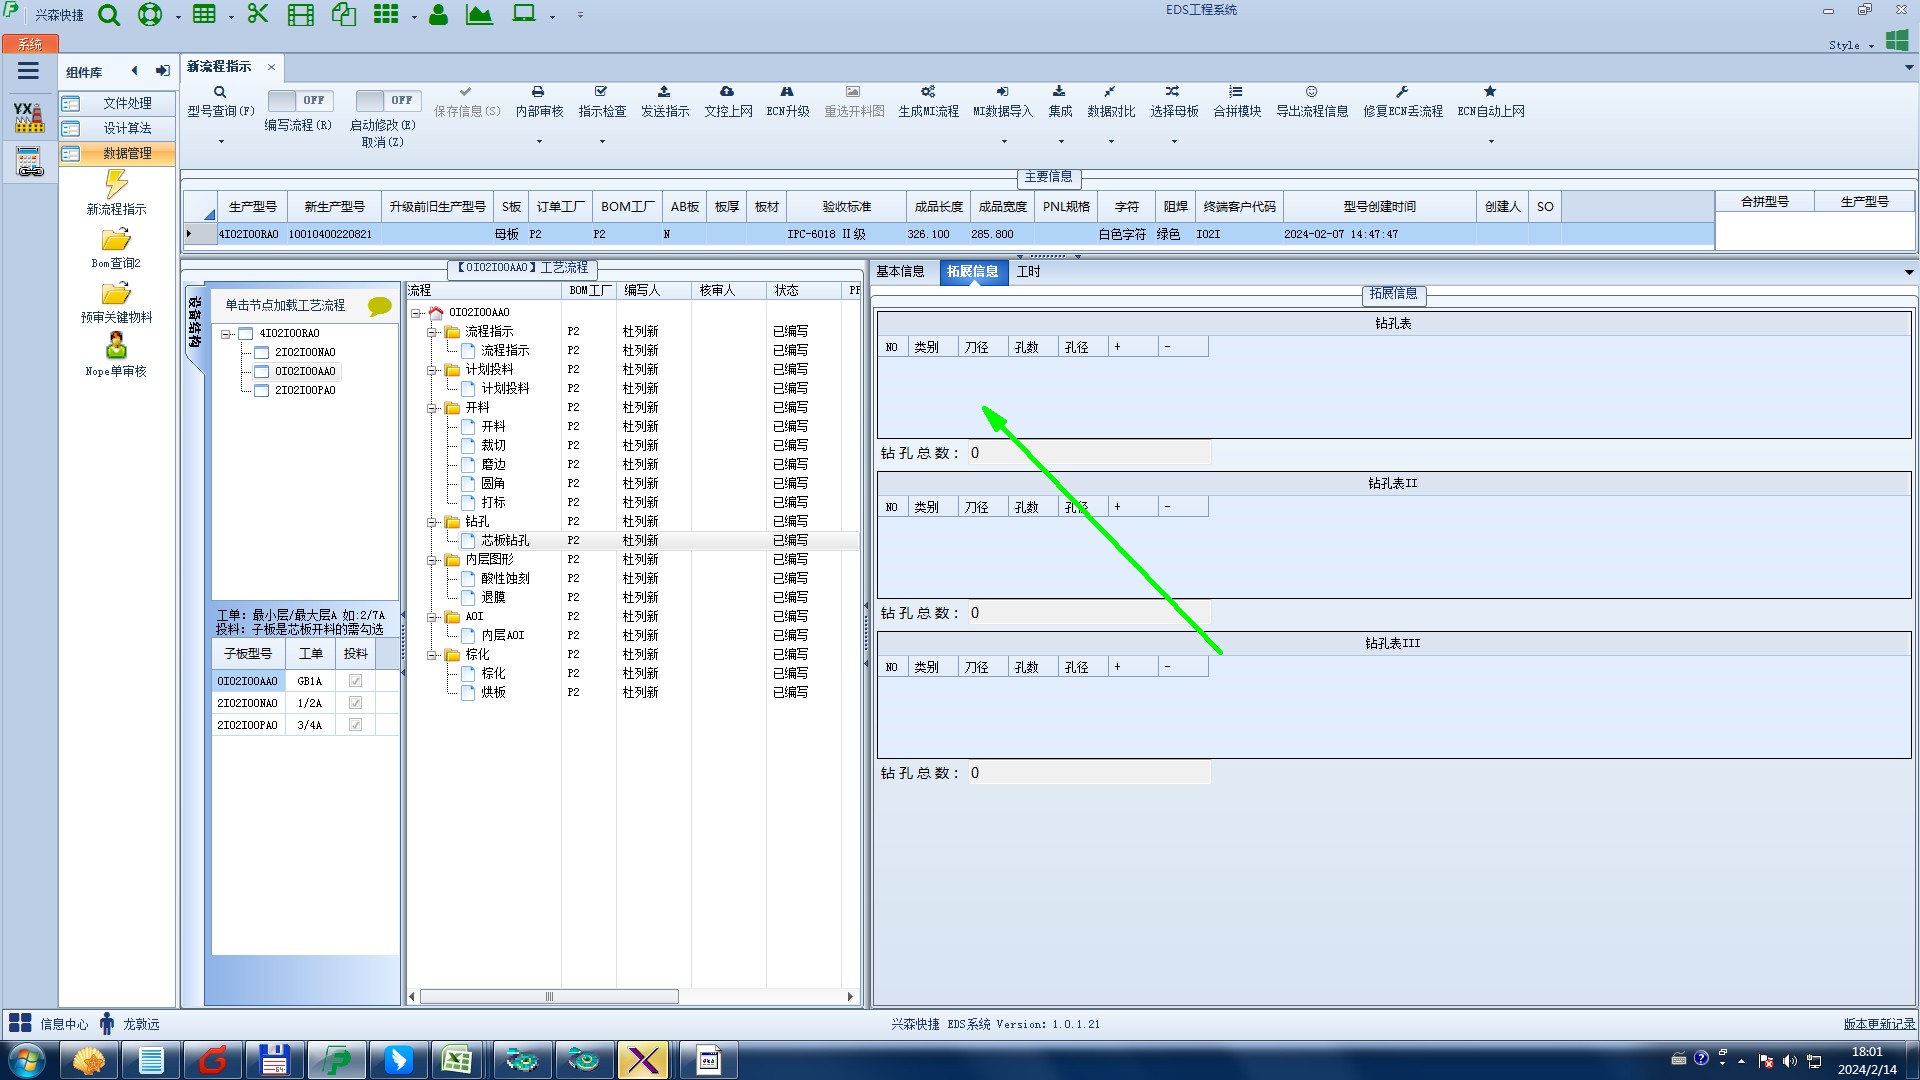Click the YX factory sidebar icon

click(29, 117)
